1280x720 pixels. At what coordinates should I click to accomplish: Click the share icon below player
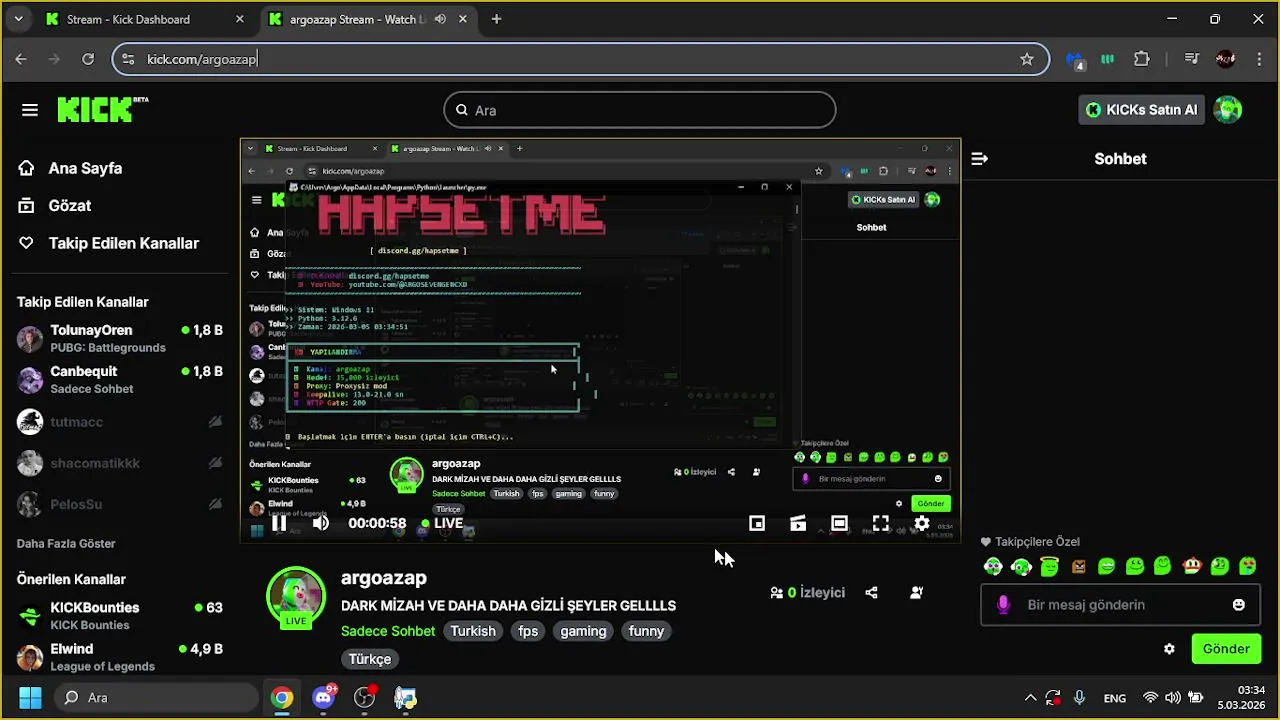871,592
